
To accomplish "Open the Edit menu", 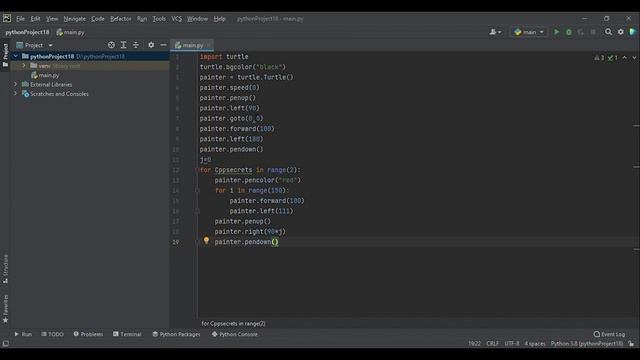I will pyautogui.click(x=36, y=19).
